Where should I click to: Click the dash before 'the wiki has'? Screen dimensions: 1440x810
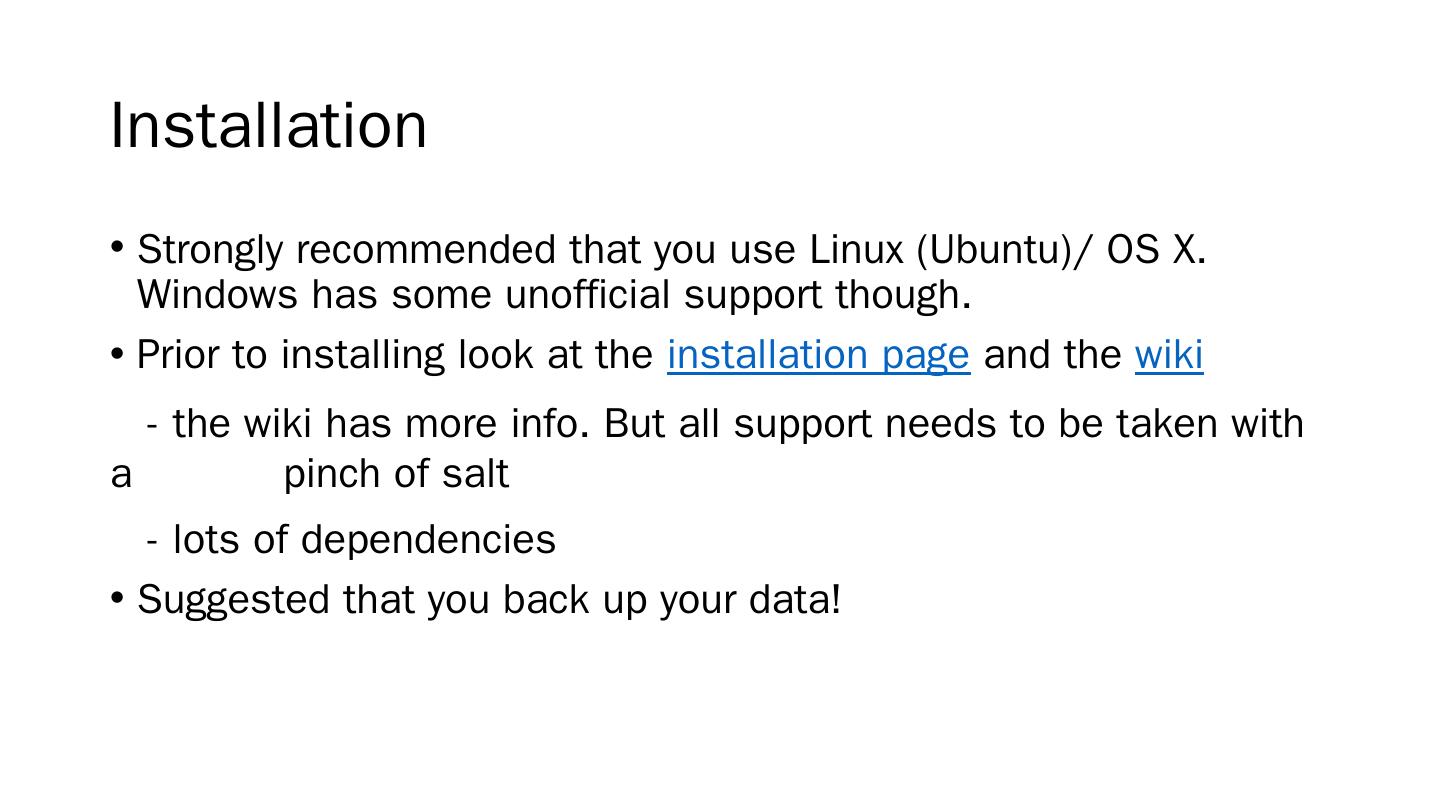pos(152,426)
